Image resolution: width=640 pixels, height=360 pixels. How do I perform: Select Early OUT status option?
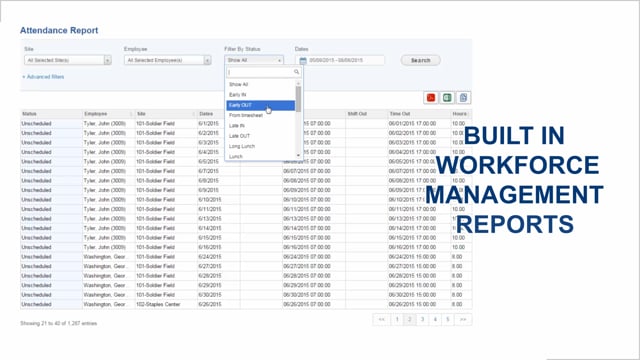coord(260,105)
